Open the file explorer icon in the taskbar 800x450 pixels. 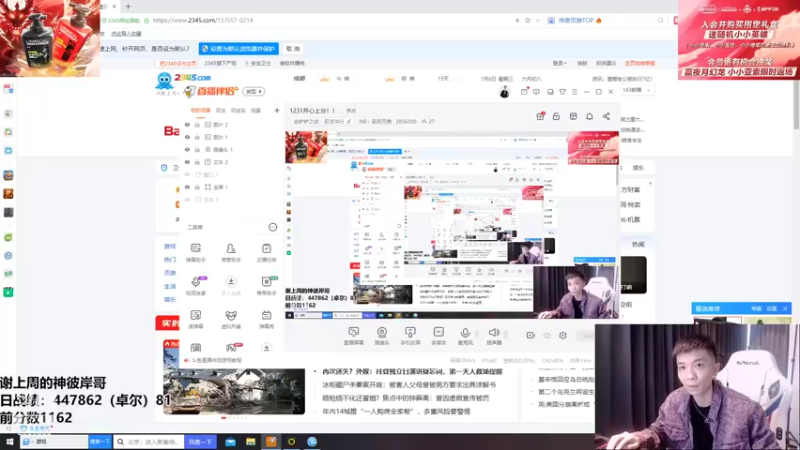coord(251,442)
